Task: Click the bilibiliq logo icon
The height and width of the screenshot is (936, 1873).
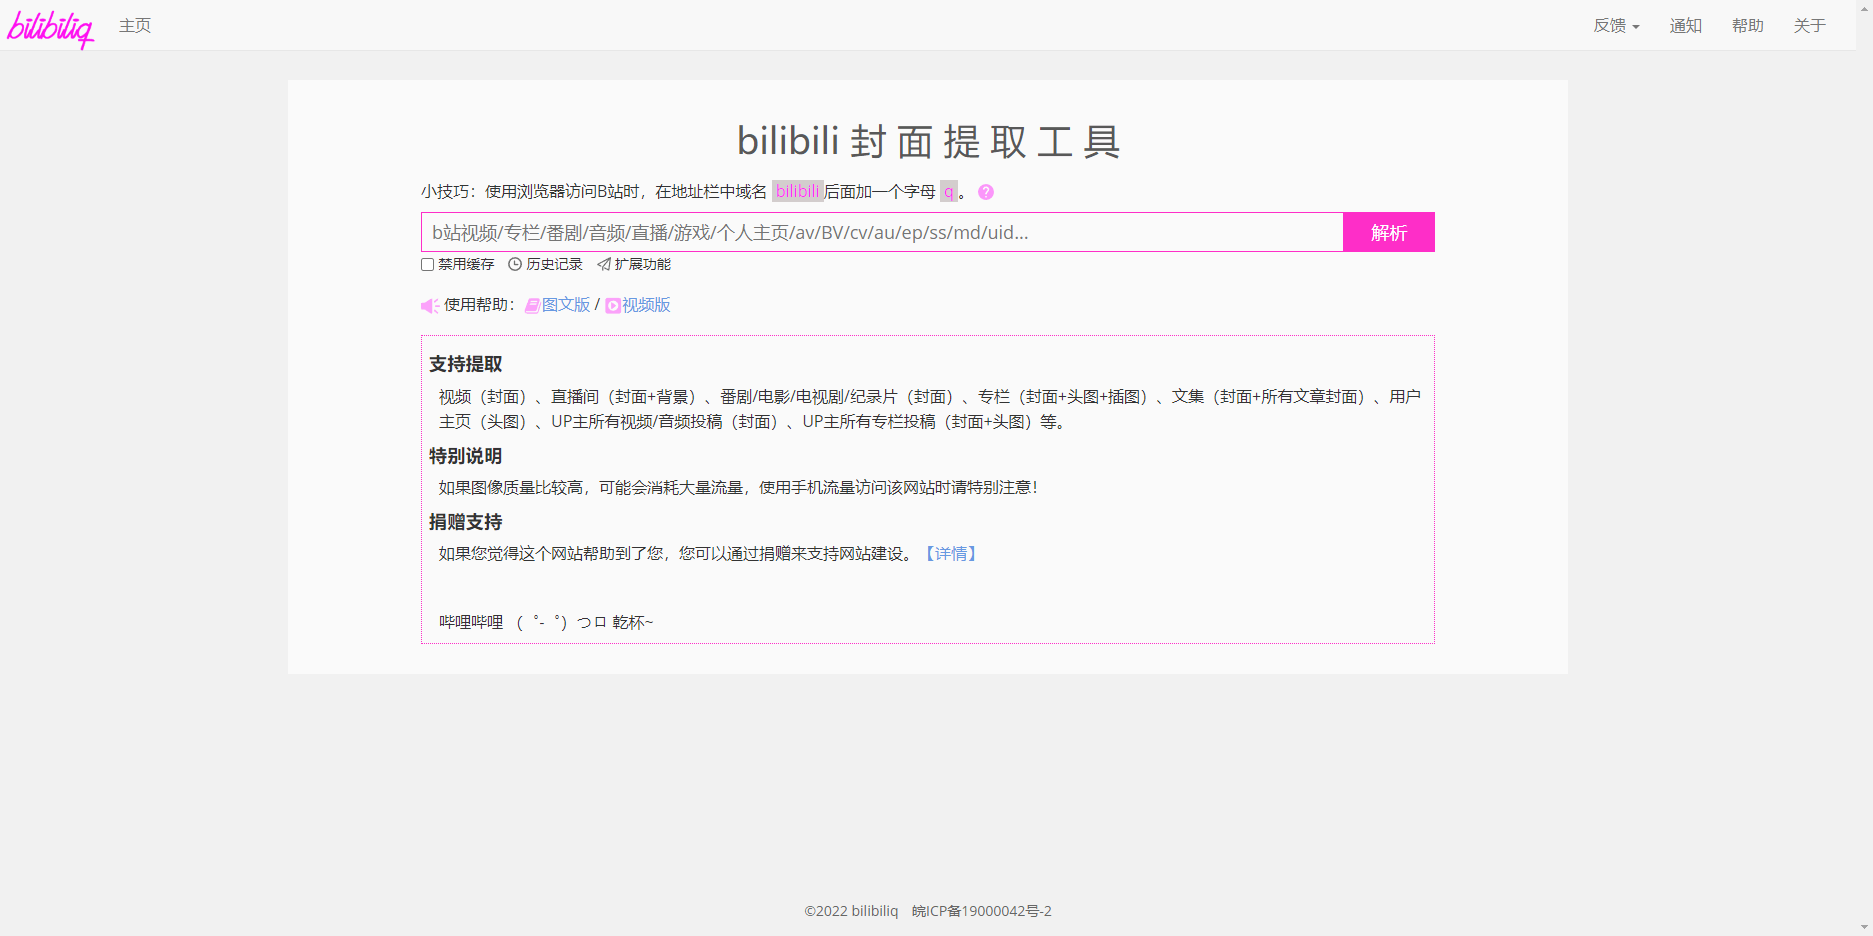Action: click(50, 28)
